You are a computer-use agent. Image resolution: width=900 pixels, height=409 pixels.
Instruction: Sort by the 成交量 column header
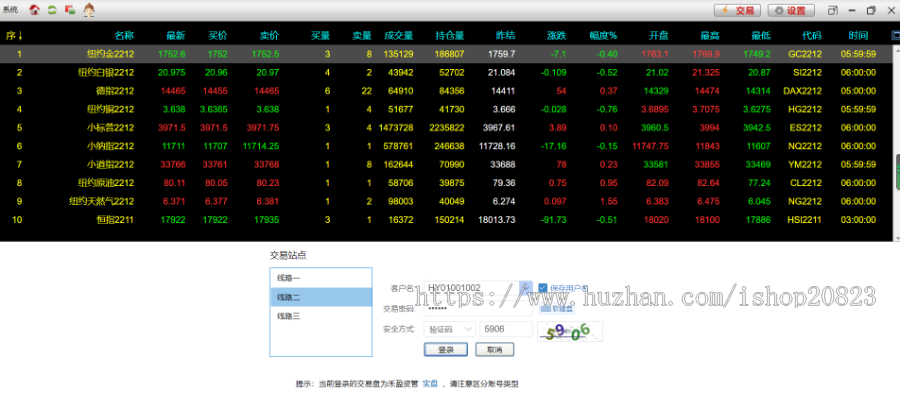398,36
